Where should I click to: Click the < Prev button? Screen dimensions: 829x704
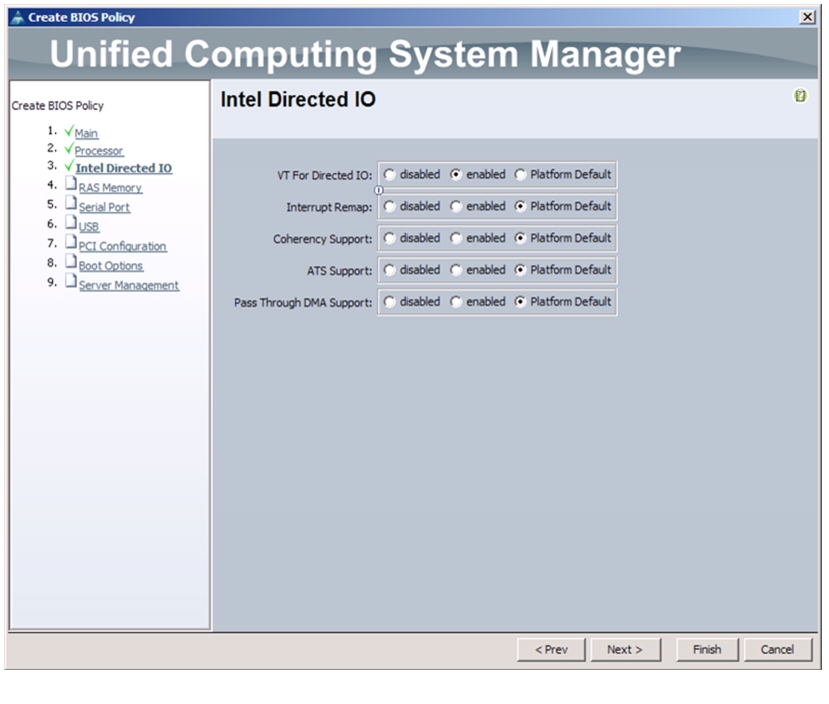tap(551, 650)
